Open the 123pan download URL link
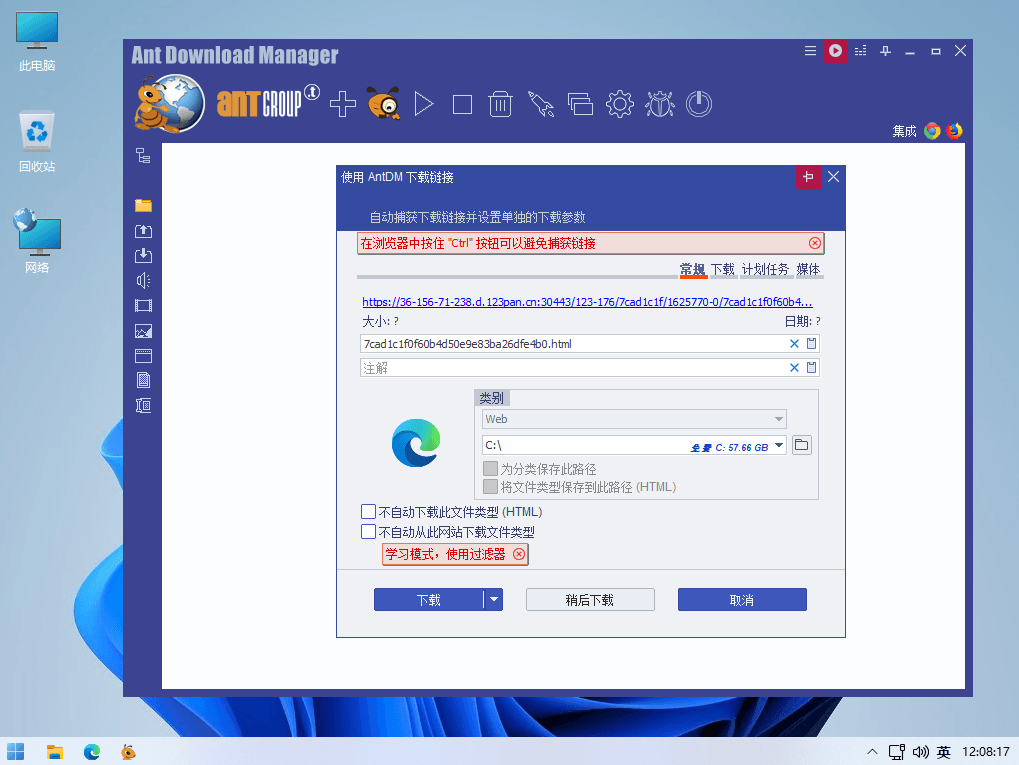Screen dimensions: 1019x765 click(587, 302)
